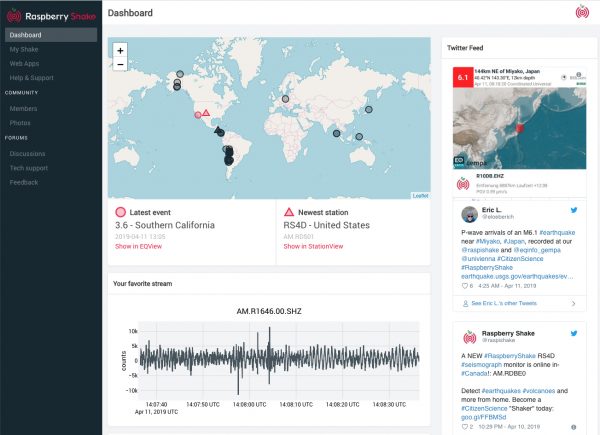Click the Raspberry Shake tweet avatar
This screenshot has width=600, height=435.
[470, 337]
